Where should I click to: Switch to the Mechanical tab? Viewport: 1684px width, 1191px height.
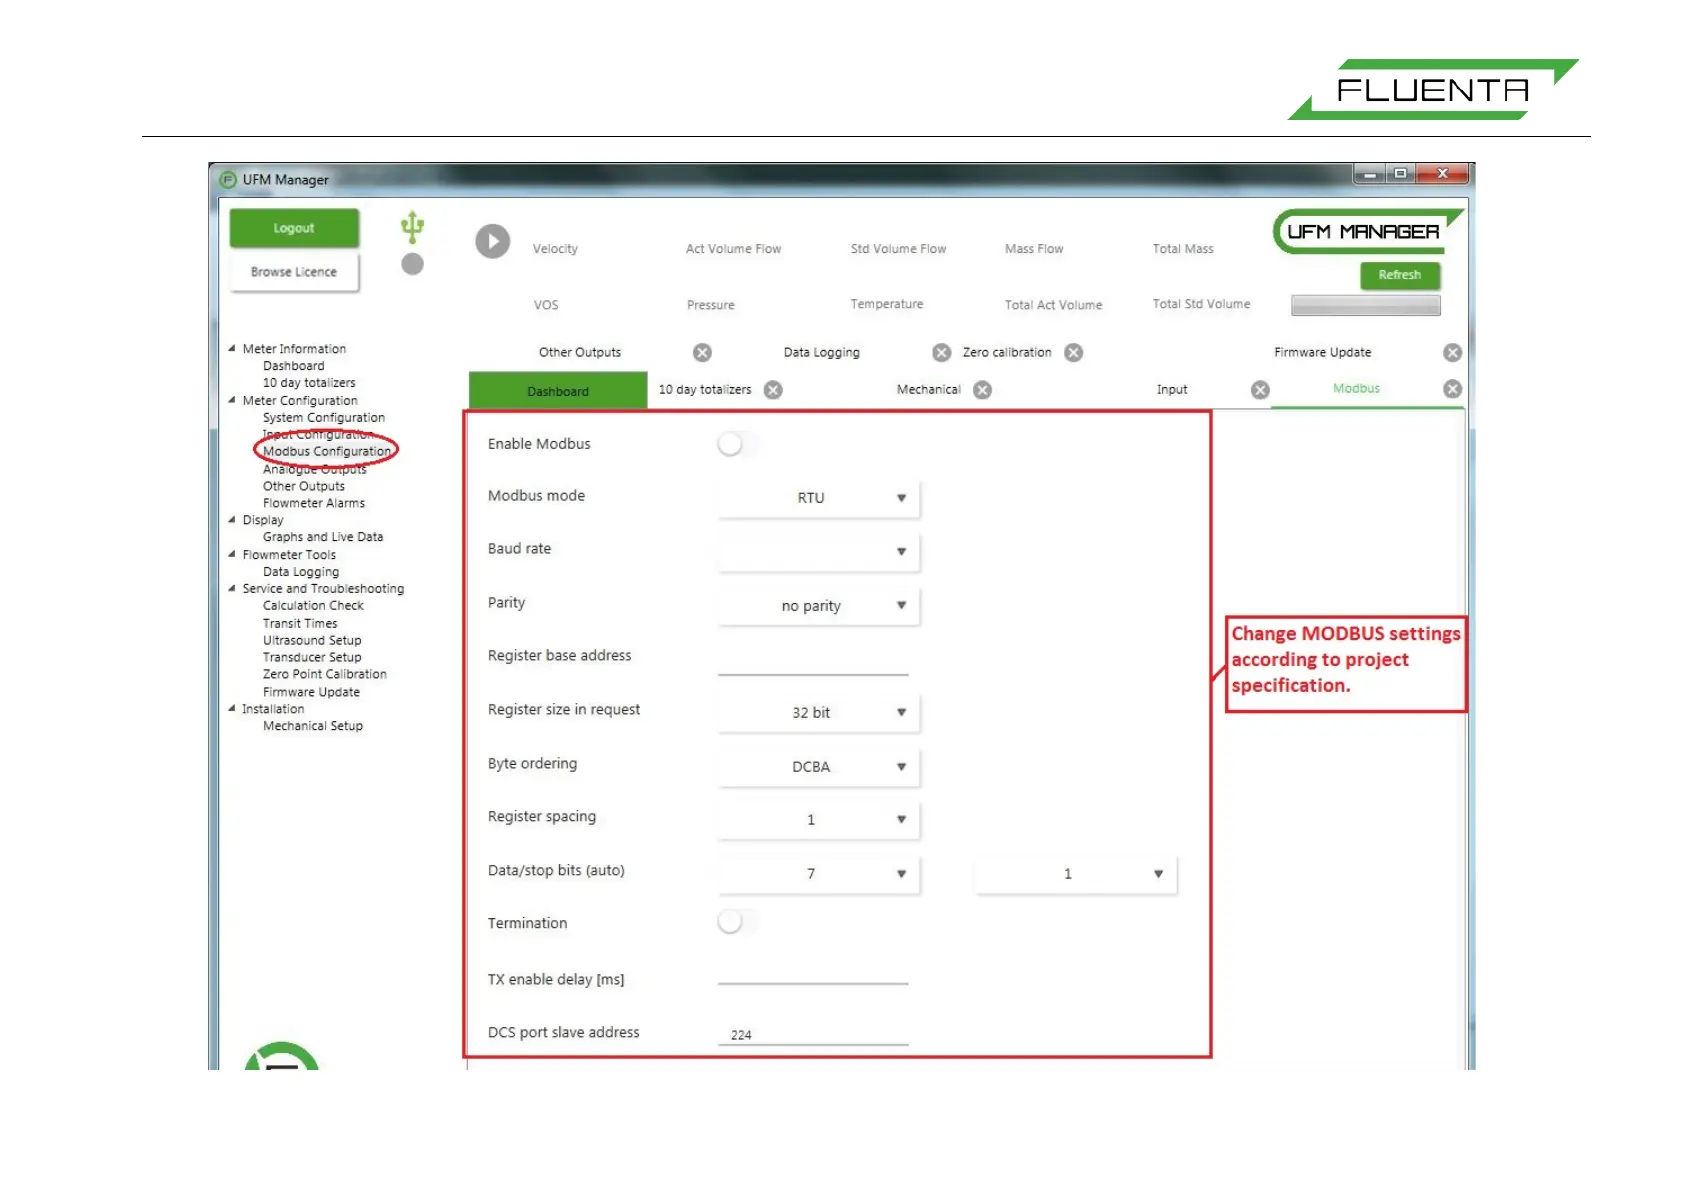[x=928, y=390]
